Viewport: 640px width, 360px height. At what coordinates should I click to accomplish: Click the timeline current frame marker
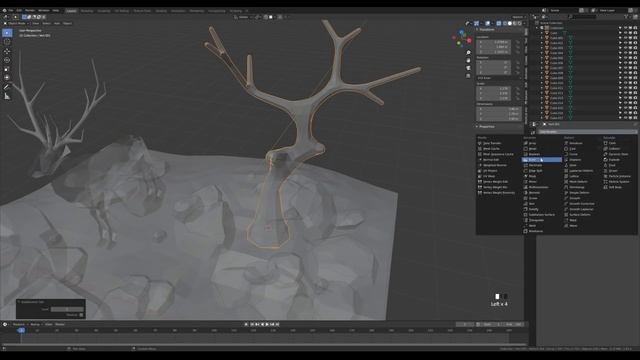coord(21,330)
